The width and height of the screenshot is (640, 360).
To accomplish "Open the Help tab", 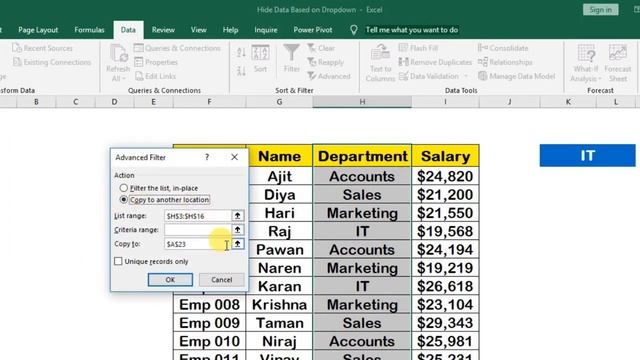I will (x=231, y=30).
